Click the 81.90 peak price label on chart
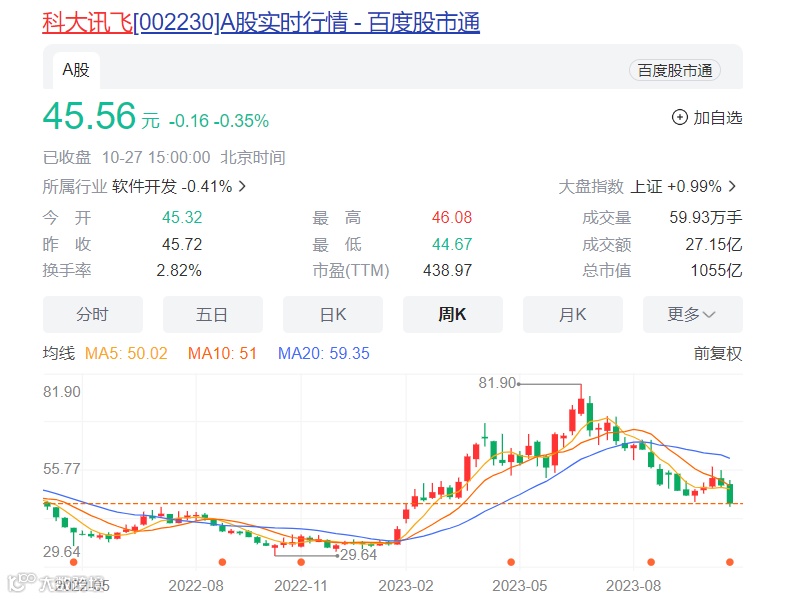The height and width of the screenshot is (599, 789). coord(497,383)
